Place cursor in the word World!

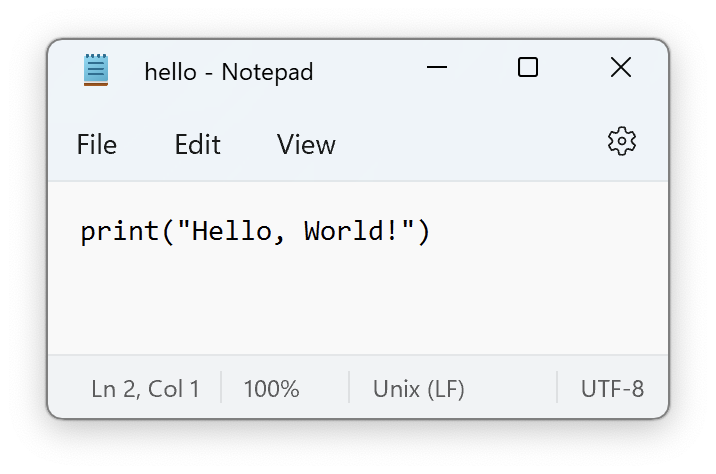350,231
